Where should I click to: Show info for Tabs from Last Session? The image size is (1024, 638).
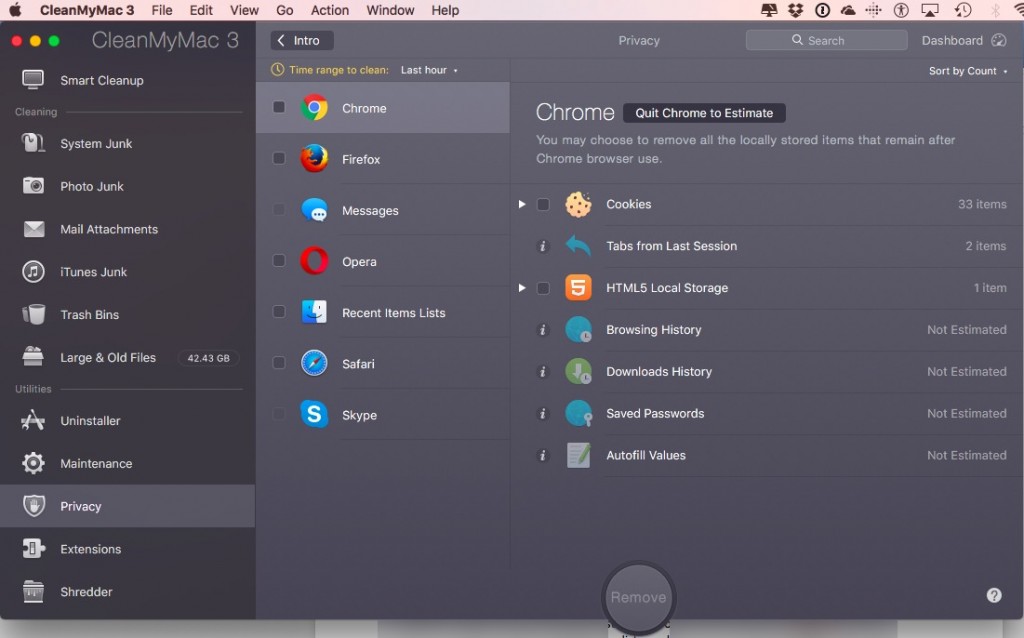click(542, 246)
